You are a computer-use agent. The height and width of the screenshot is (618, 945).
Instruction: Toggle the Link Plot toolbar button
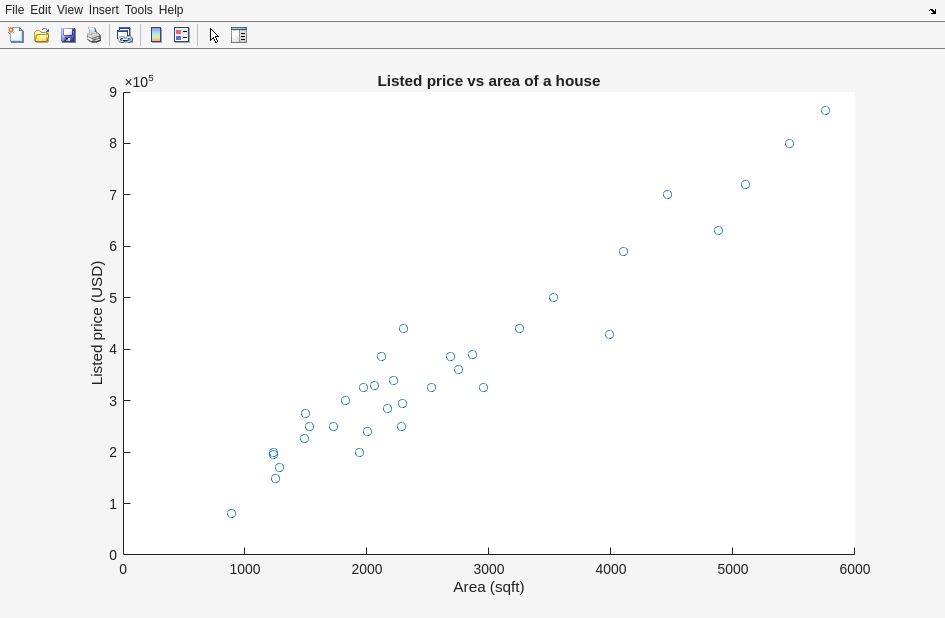point(124,35)
